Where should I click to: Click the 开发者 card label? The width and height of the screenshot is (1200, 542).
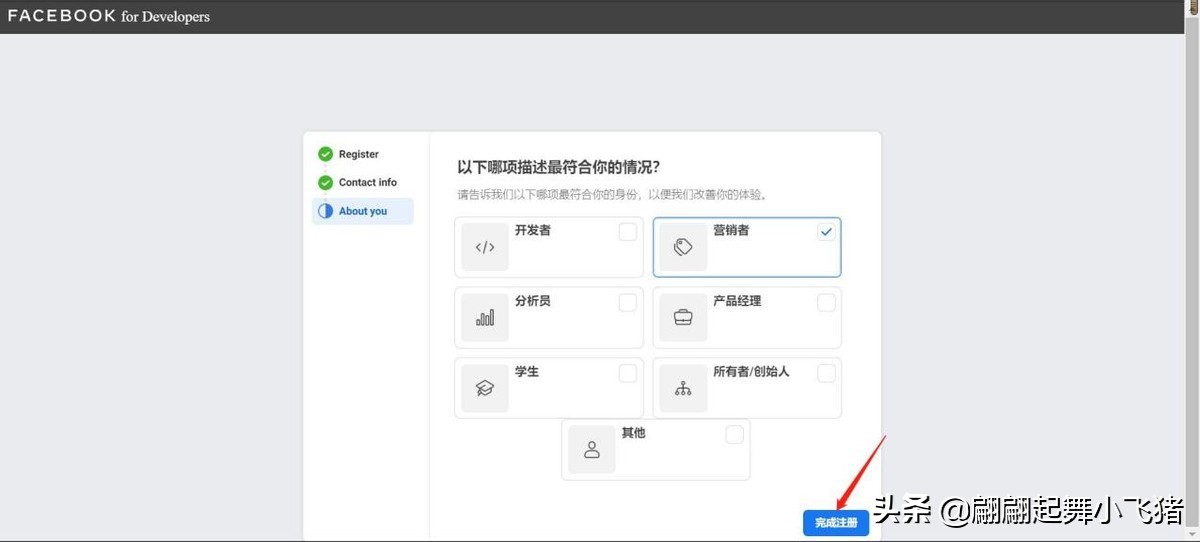coord(533,230)
